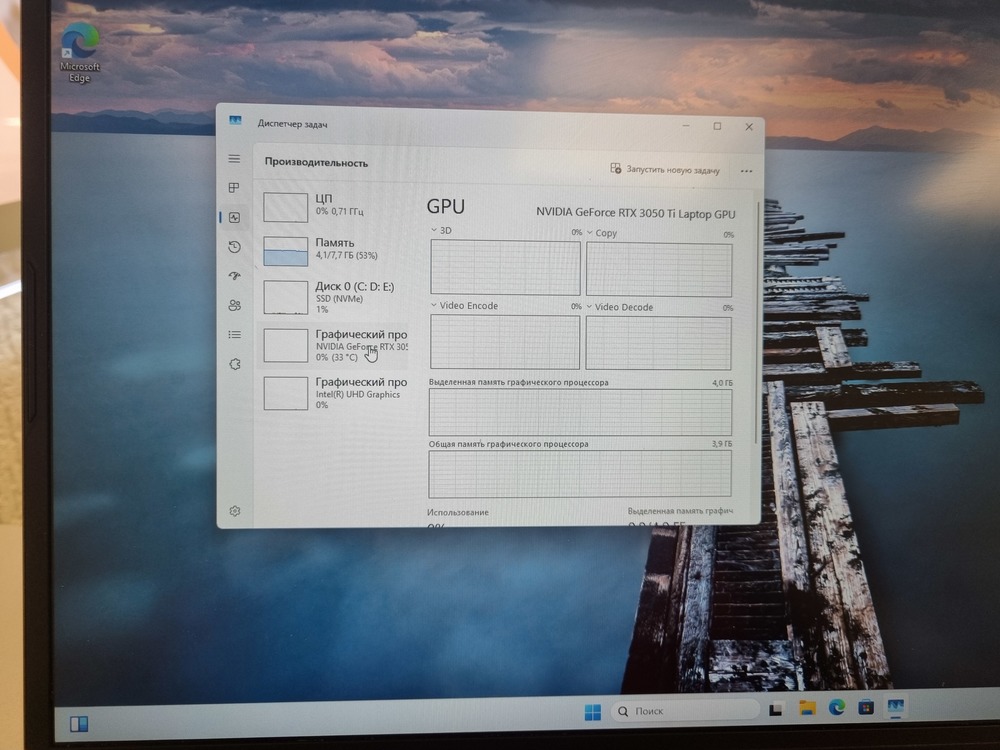
Task: Open Task View on the taskbar
Action: pos(776,709)
